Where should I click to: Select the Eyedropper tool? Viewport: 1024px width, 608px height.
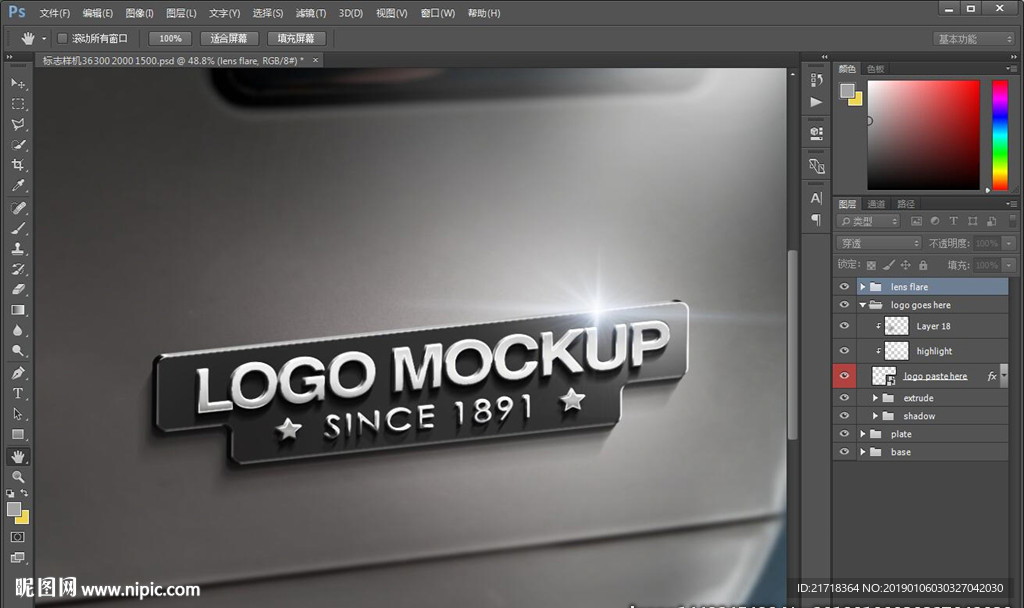(18, 185)
